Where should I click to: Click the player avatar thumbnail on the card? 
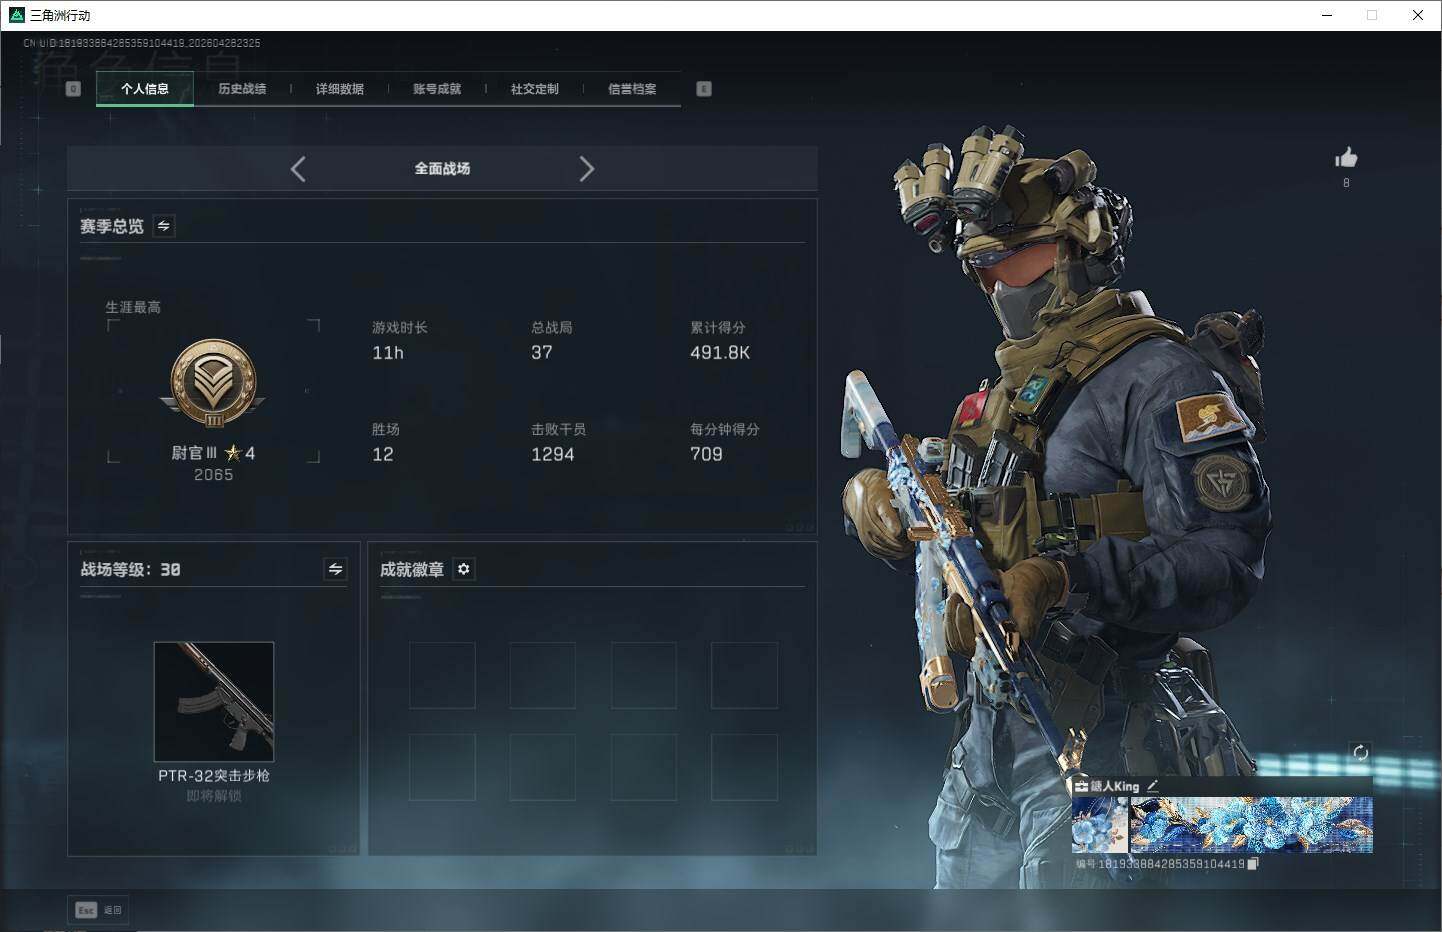click(1099, 825)
